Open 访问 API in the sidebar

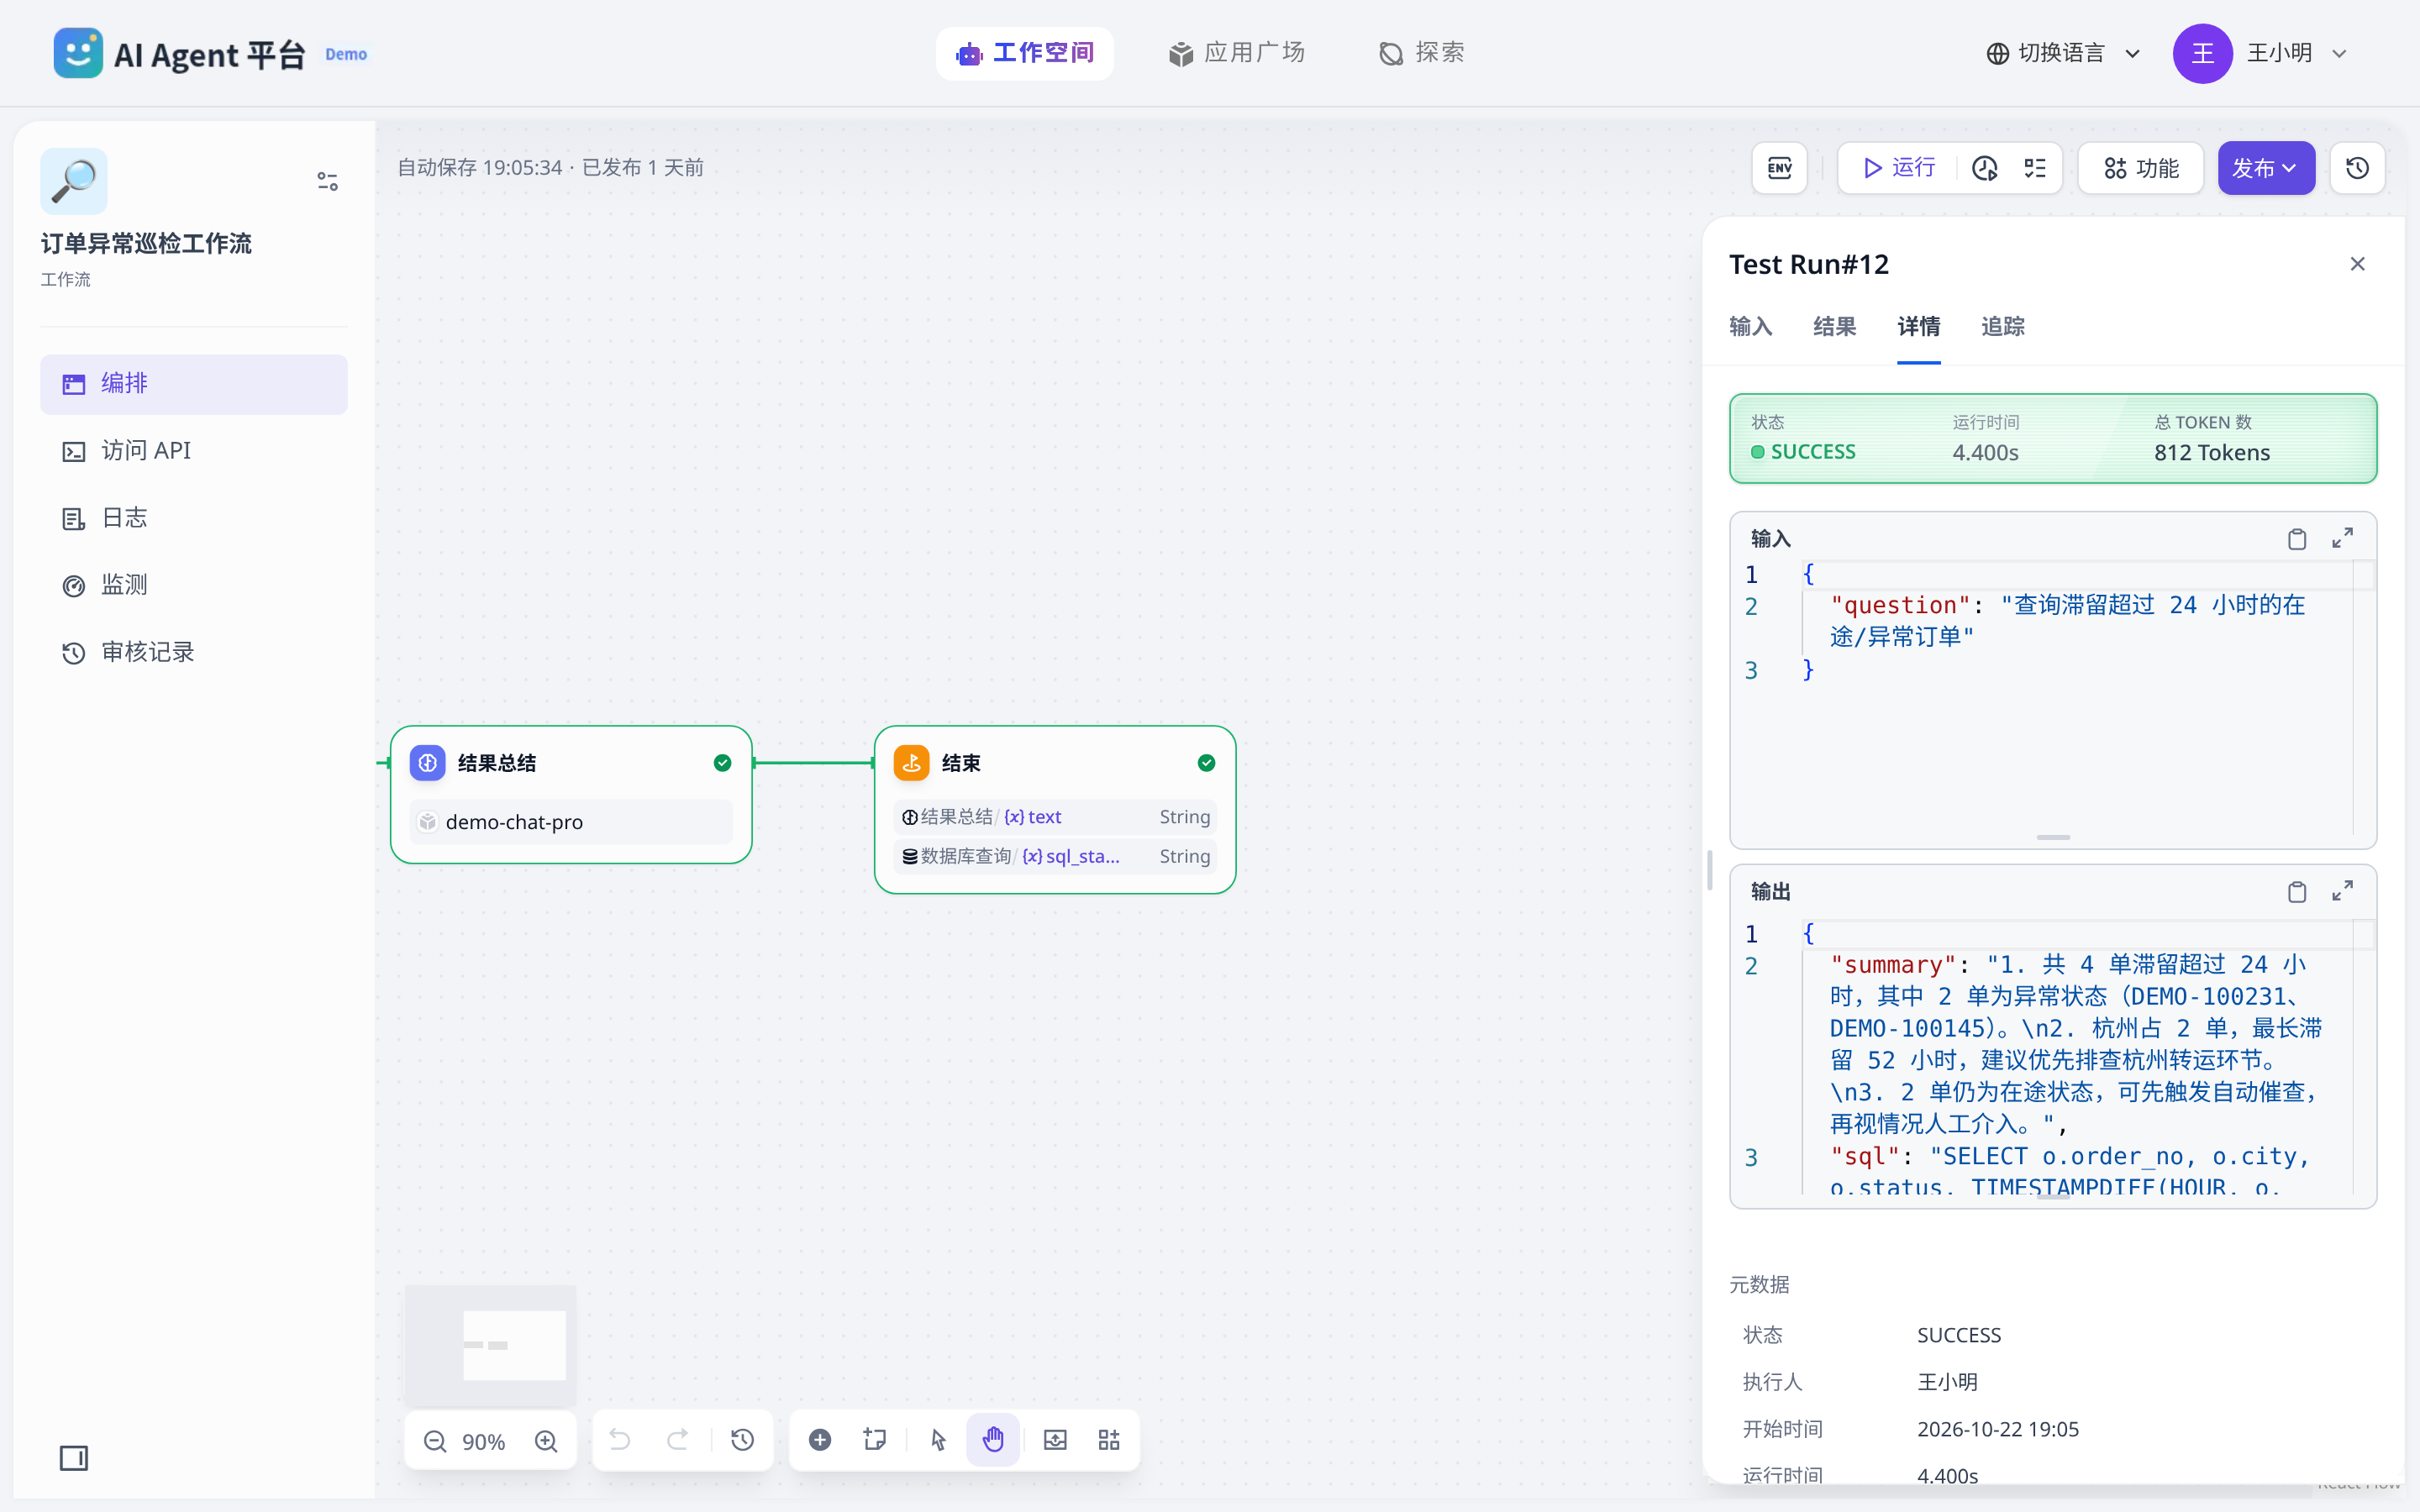(x=194, y=451)
